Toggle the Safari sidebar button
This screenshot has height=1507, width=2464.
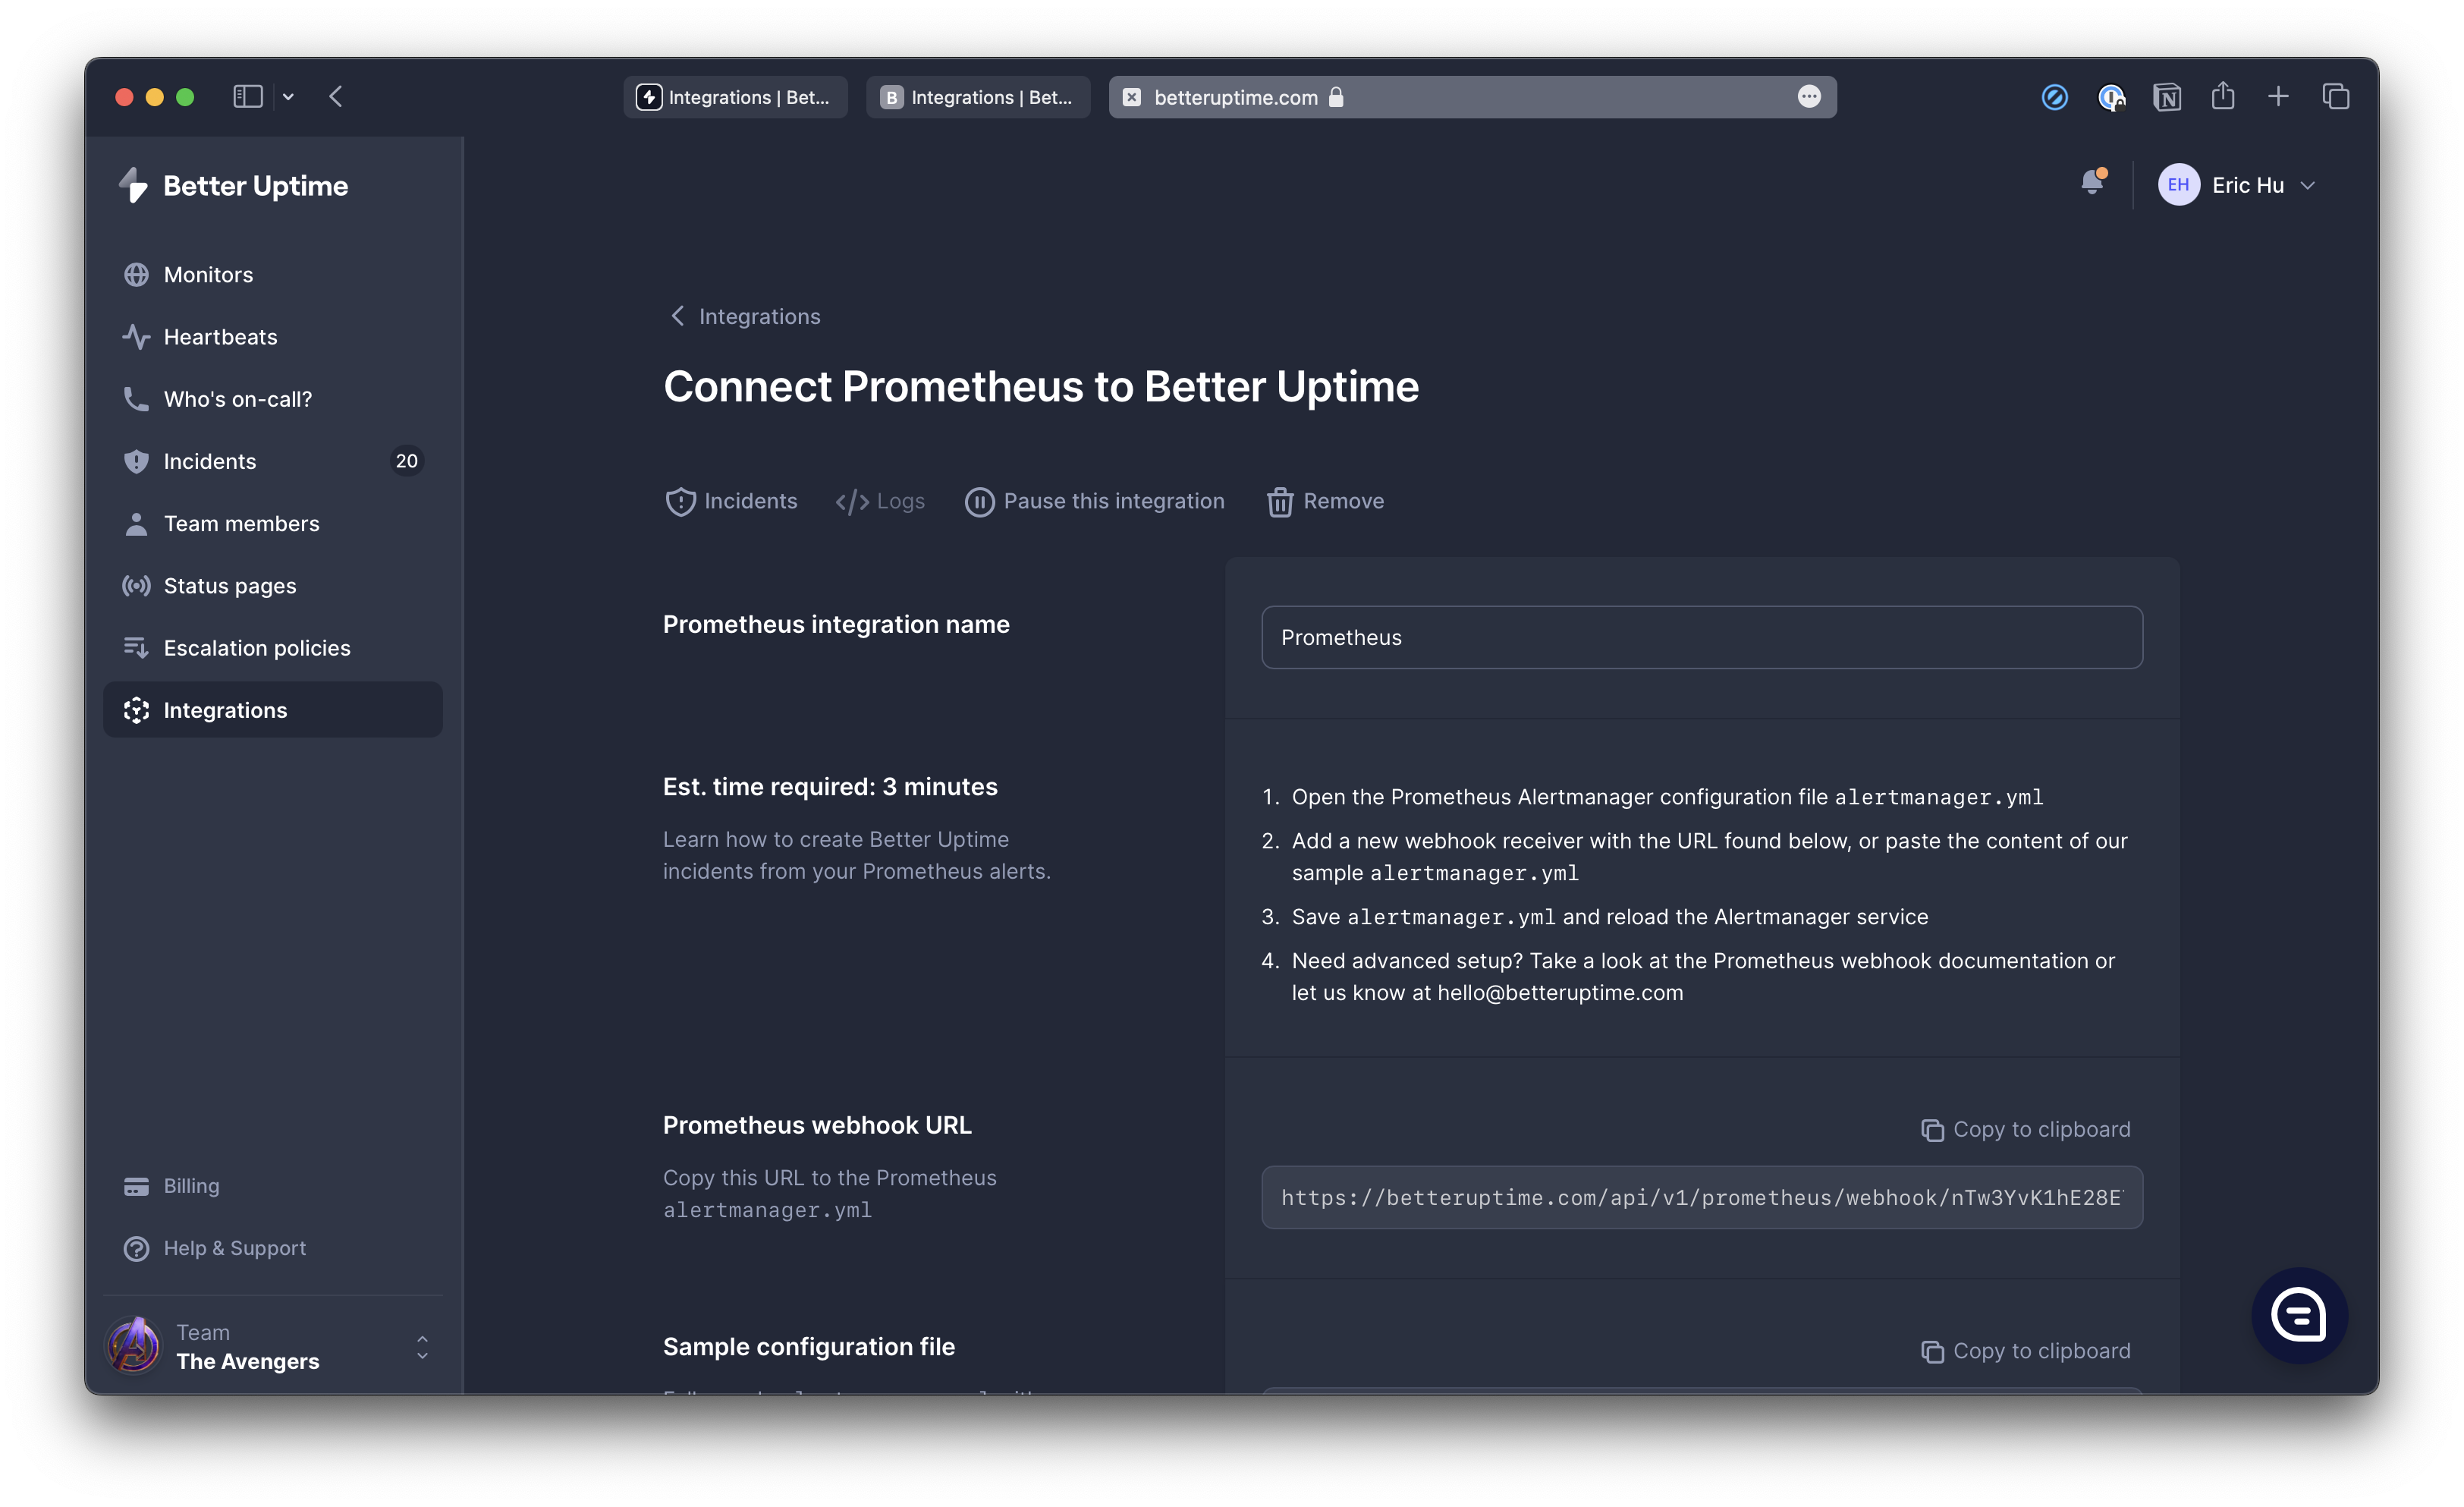(248, 97)
